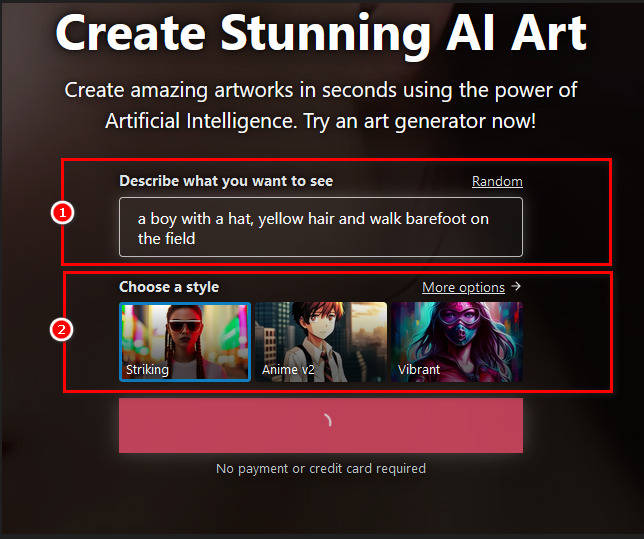Select the Anime v2 style thumbnail
The width and height of the screenshot is (644, 539).
pyautogui.click(x=321, y=342)
